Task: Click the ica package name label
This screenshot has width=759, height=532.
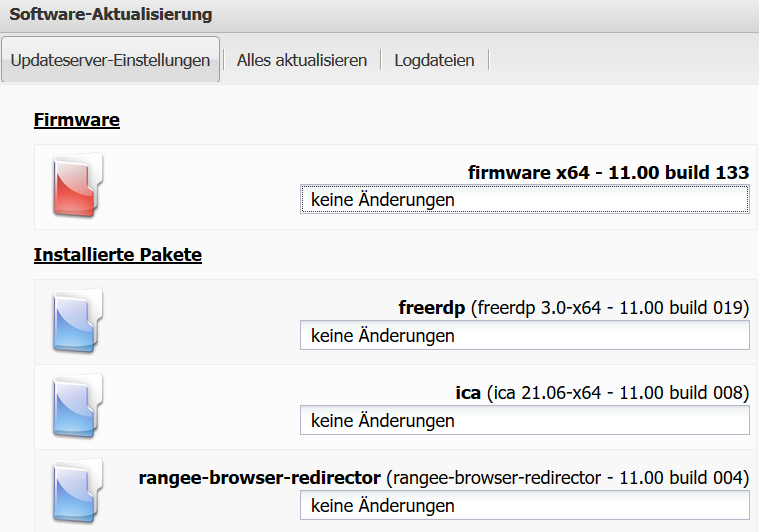Action: [468, 393]
